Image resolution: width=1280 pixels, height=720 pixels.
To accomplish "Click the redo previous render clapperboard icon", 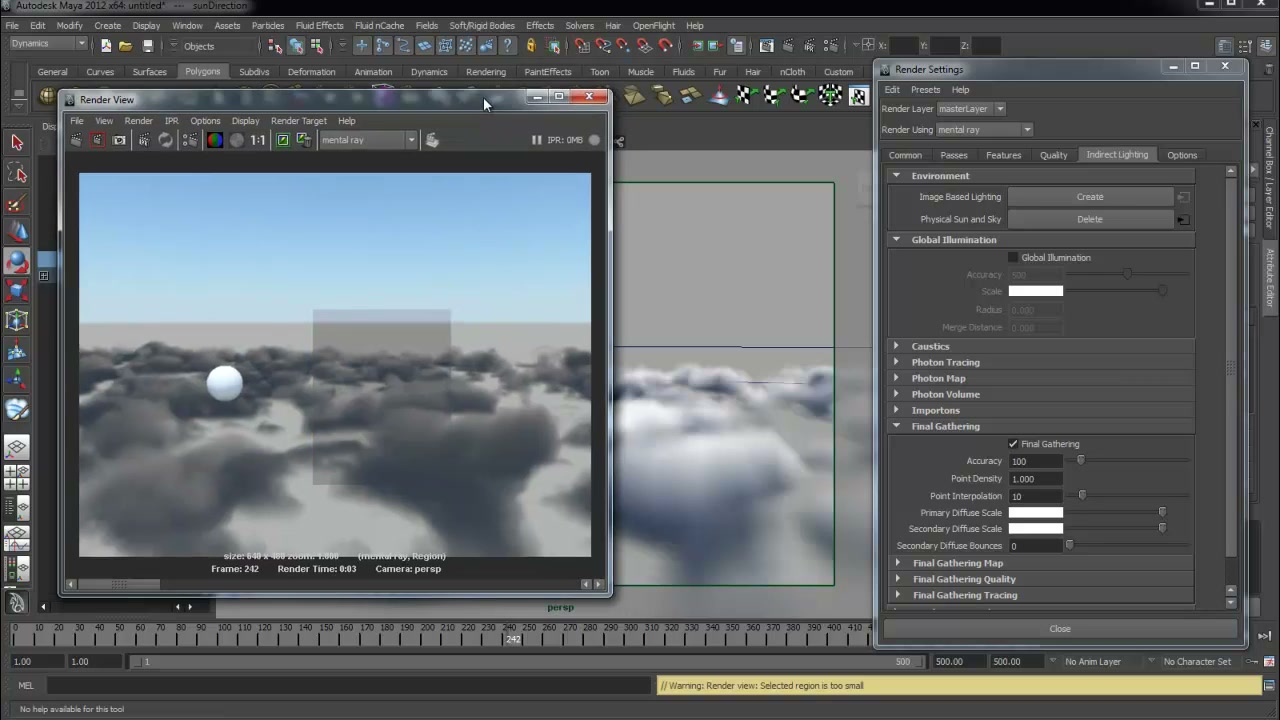I will coord(76,140).
